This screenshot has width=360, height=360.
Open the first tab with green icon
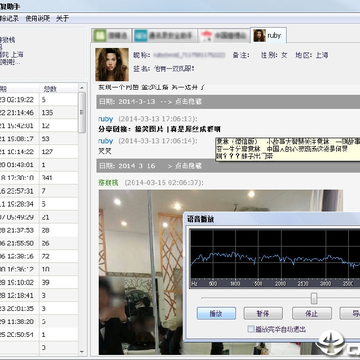click(x=112, y=35)
